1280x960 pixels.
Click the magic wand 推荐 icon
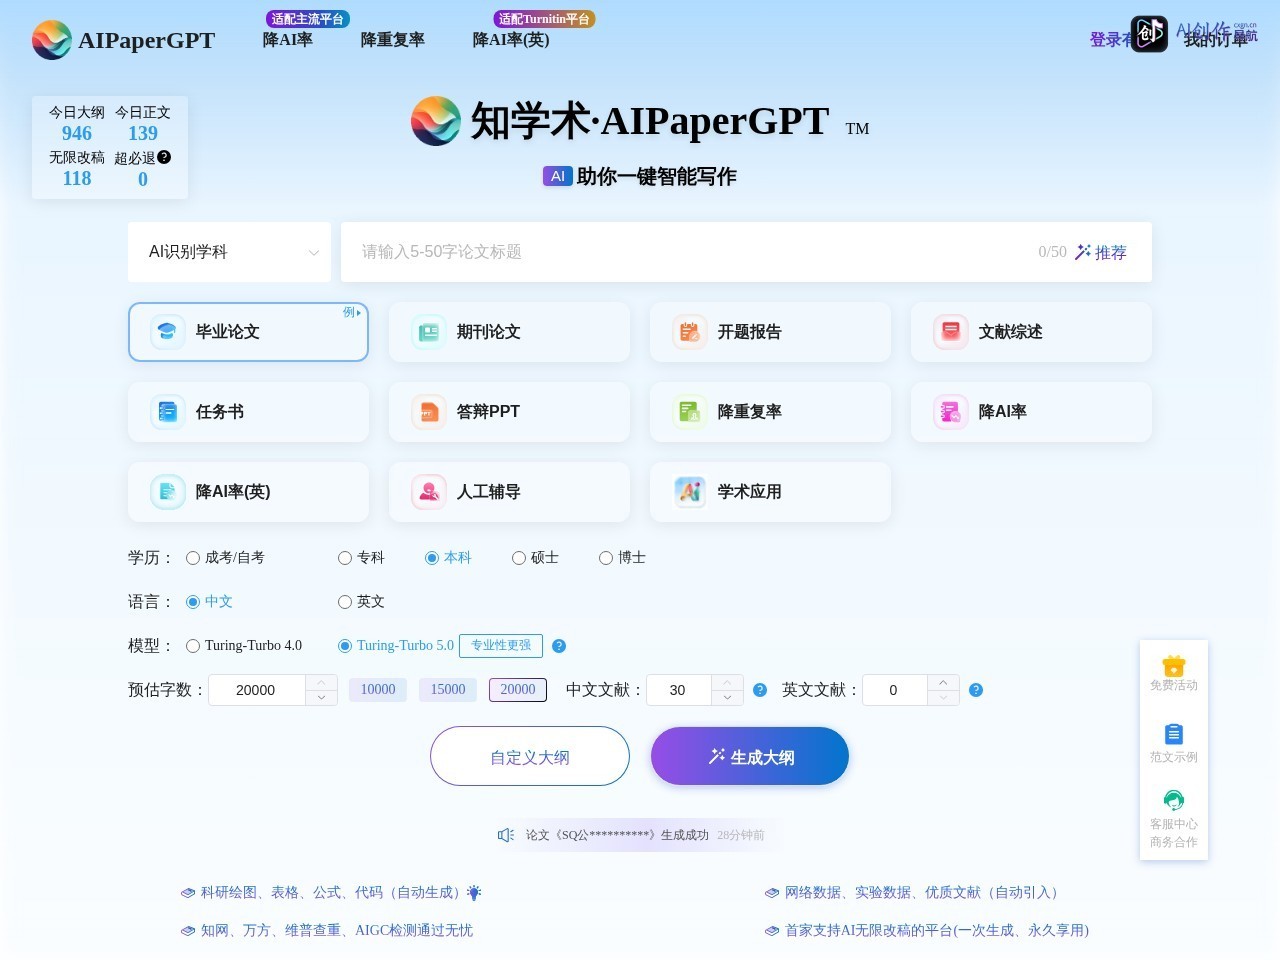(1082, 252)
